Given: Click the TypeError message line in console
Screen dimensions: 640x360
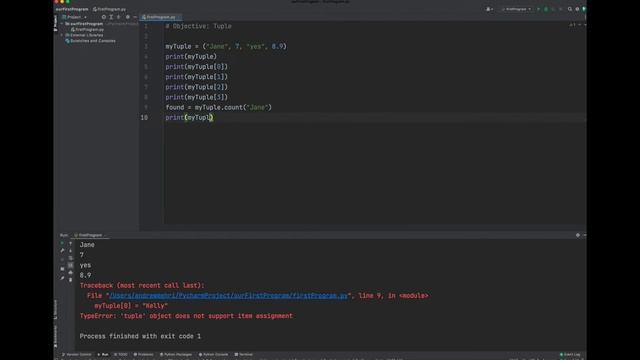Looking at the screenshot, I should (x=186, y=316).
